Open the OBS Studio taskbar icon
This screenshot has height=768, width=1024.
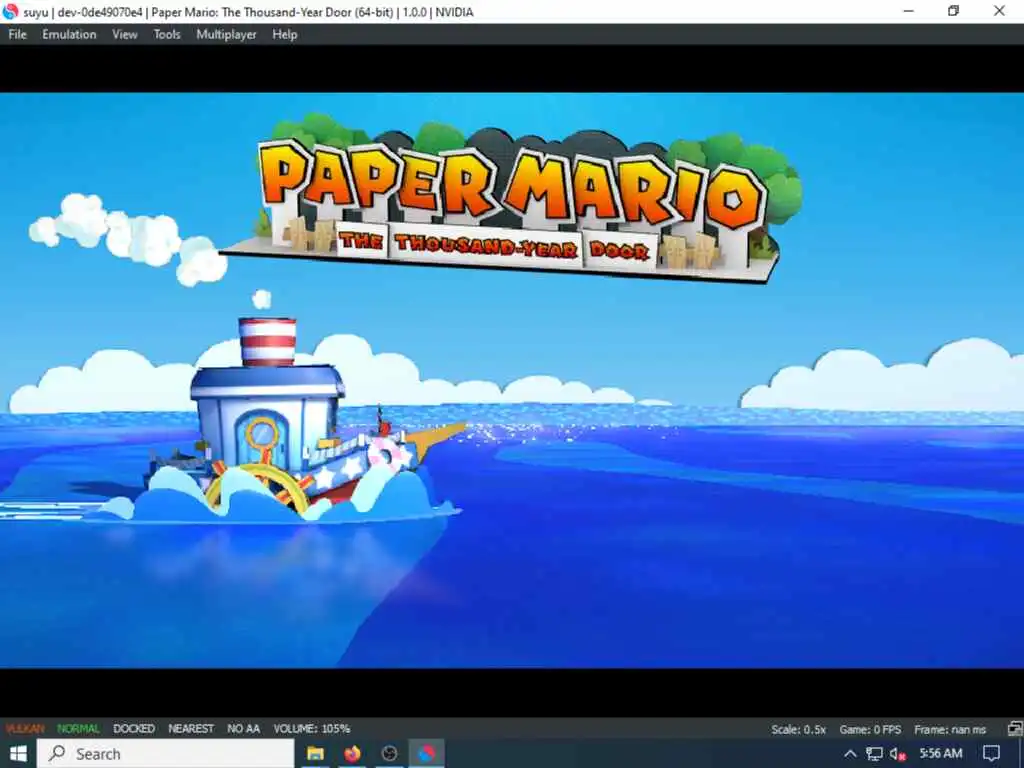(x=389, y=754)
